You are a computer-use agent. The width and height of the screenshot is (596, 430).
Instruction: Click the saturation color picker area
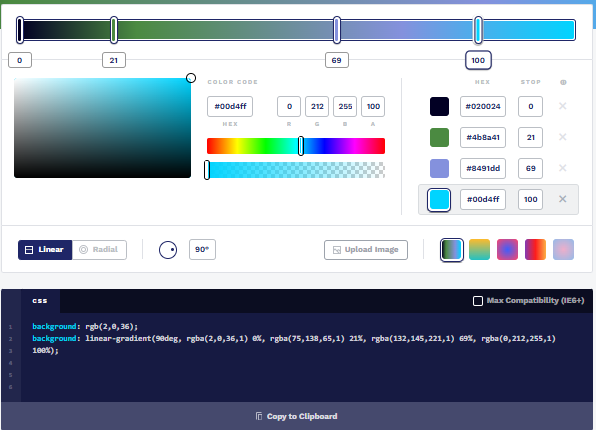click(x=103, y=128)
